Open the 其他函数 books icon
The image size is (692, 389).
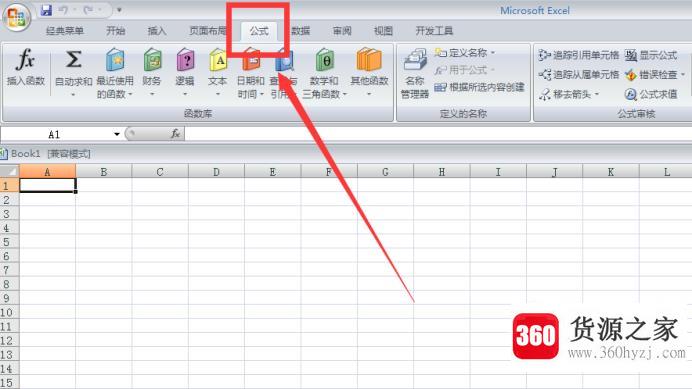pyautogui.click(x=369, y=60)
